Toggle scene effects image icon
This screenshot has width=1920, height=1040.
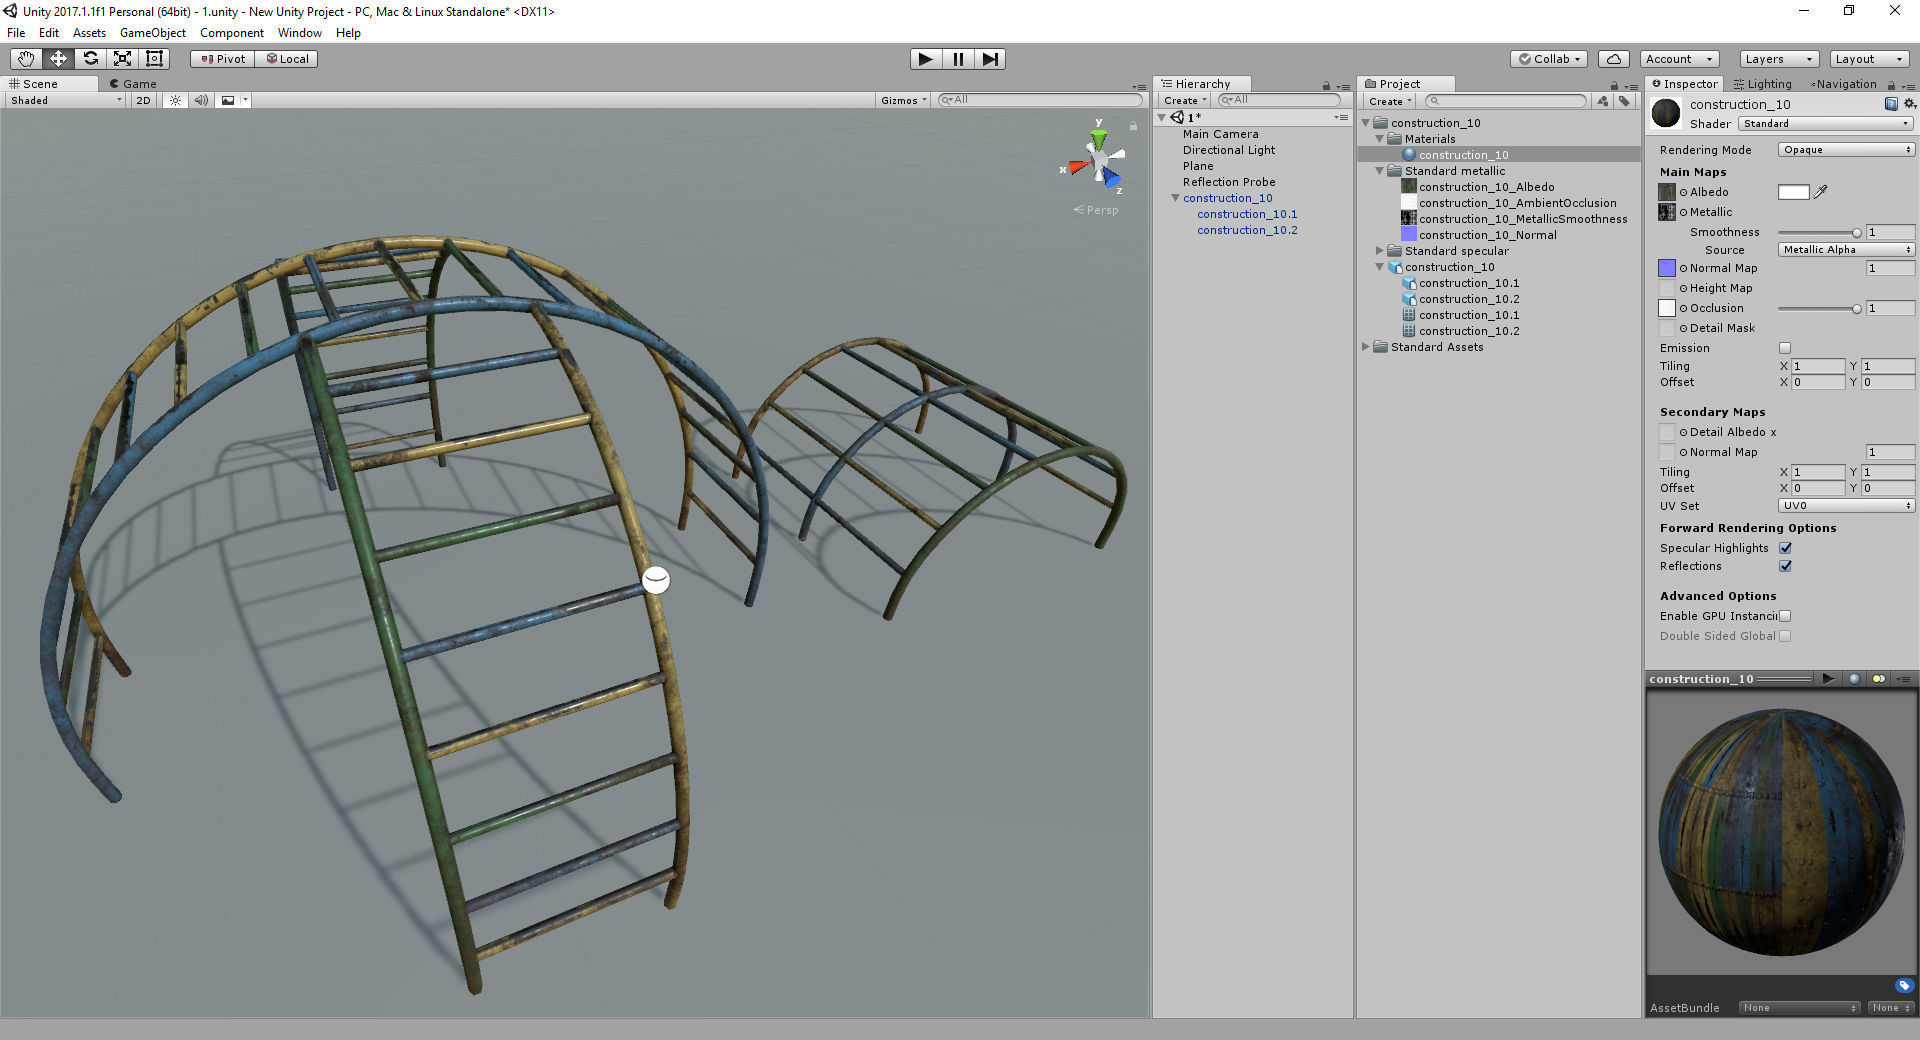pos(228,100)
